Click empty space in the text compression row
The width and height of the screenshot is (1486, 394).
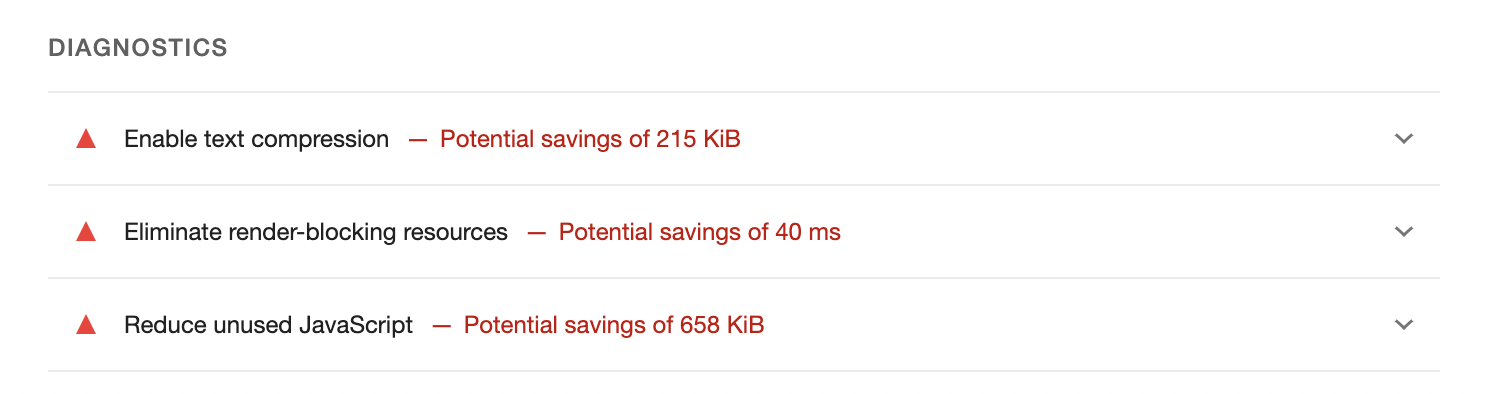click(1060, 139)
